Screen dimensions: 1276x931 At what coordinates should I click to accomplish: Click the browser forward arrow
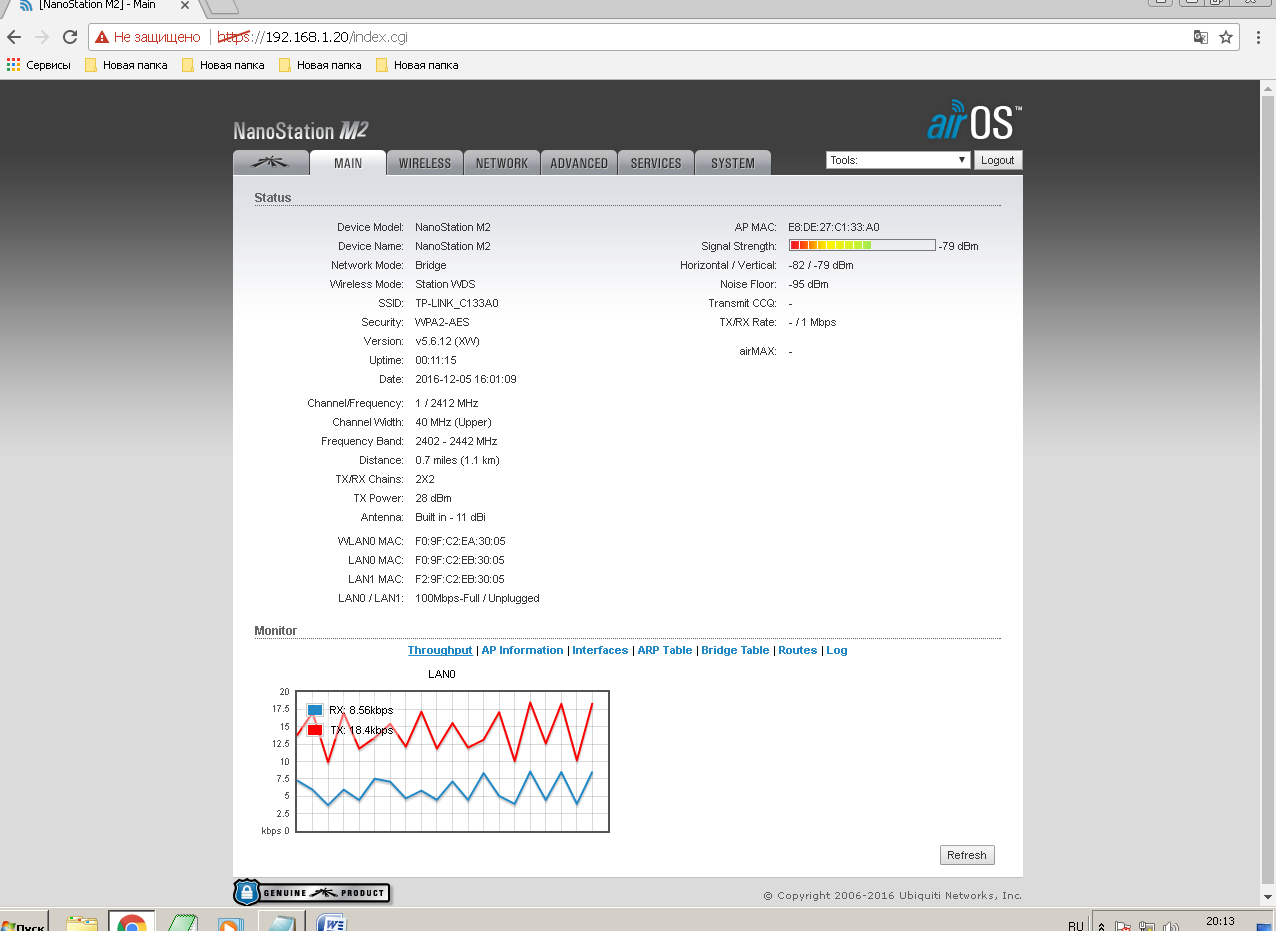coord(42,37)
